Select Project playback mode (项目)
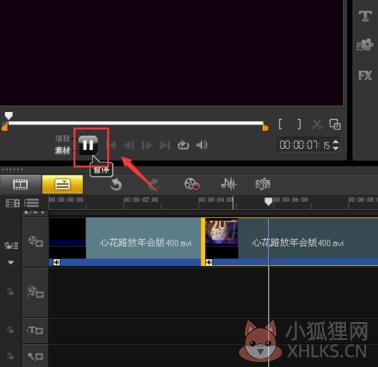378x367 pixels. click(63, 139)
